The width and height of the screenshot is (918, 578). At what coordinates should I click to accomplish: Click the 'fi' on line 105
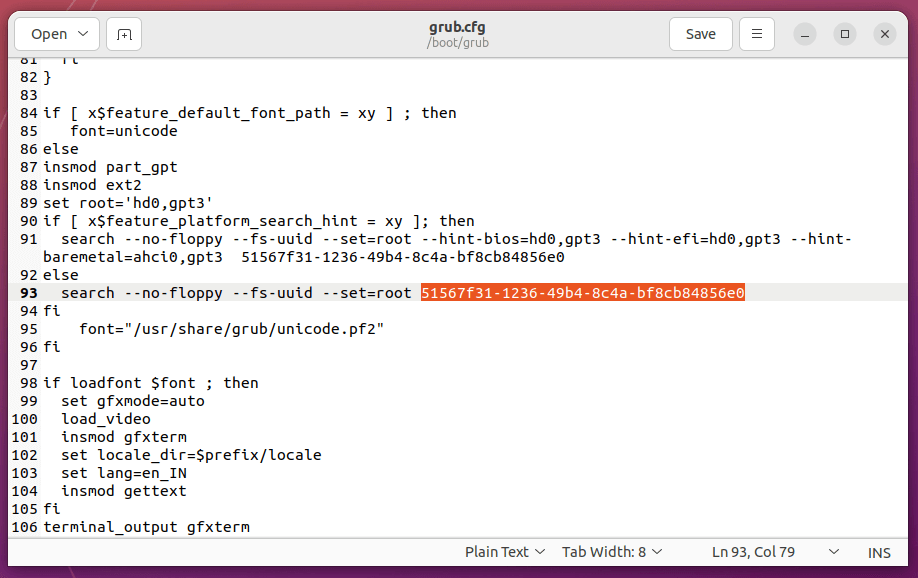point(52,509)
